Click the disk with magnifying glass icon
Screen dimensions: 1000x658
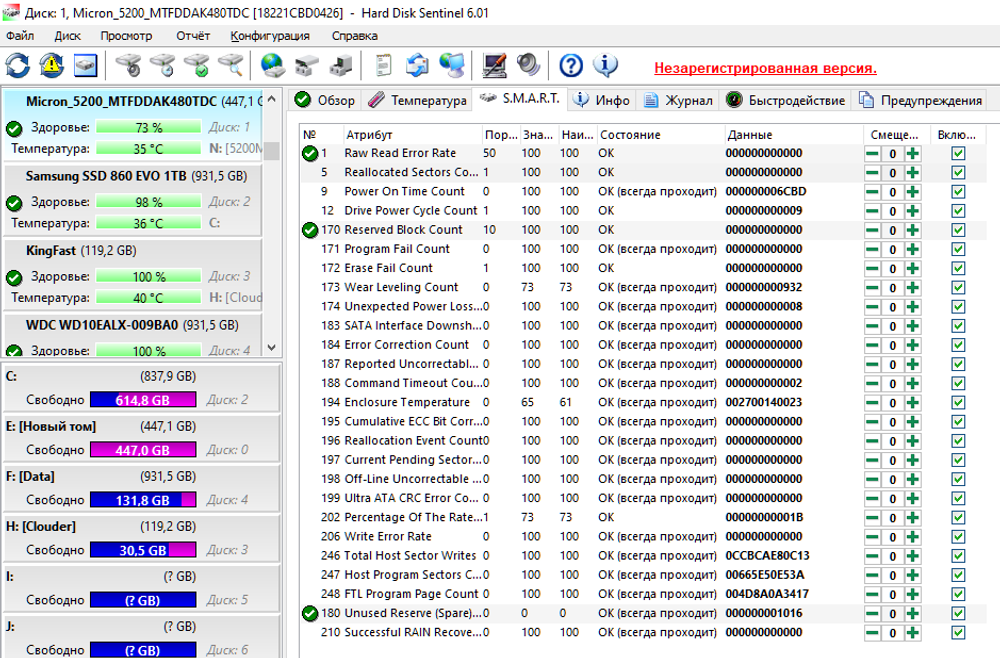coord(231,65)
